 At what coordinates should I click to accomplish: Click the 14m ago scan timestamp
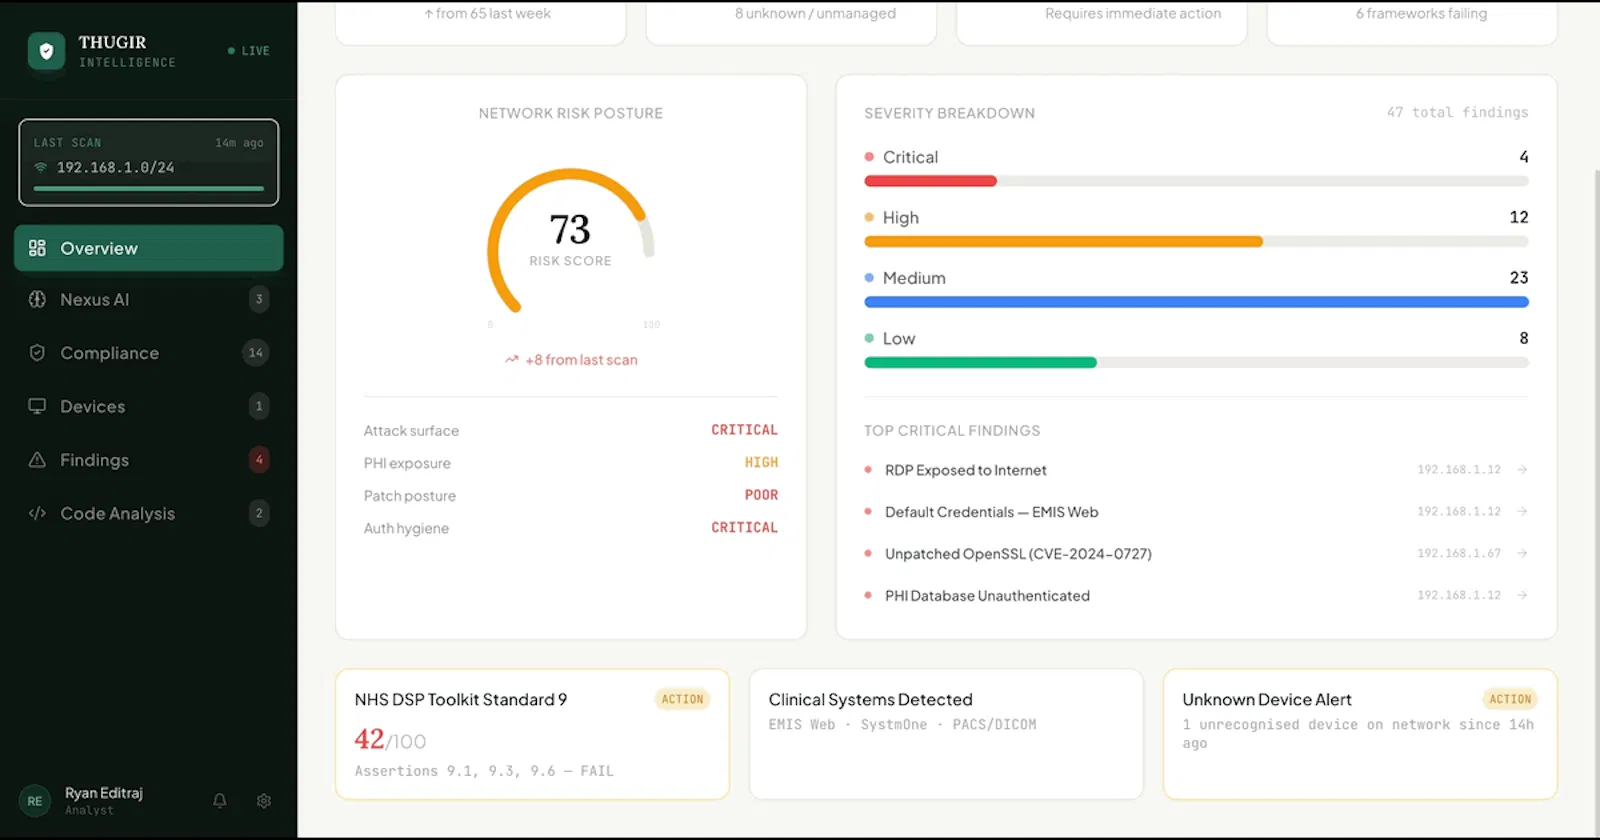pos(240,143)
